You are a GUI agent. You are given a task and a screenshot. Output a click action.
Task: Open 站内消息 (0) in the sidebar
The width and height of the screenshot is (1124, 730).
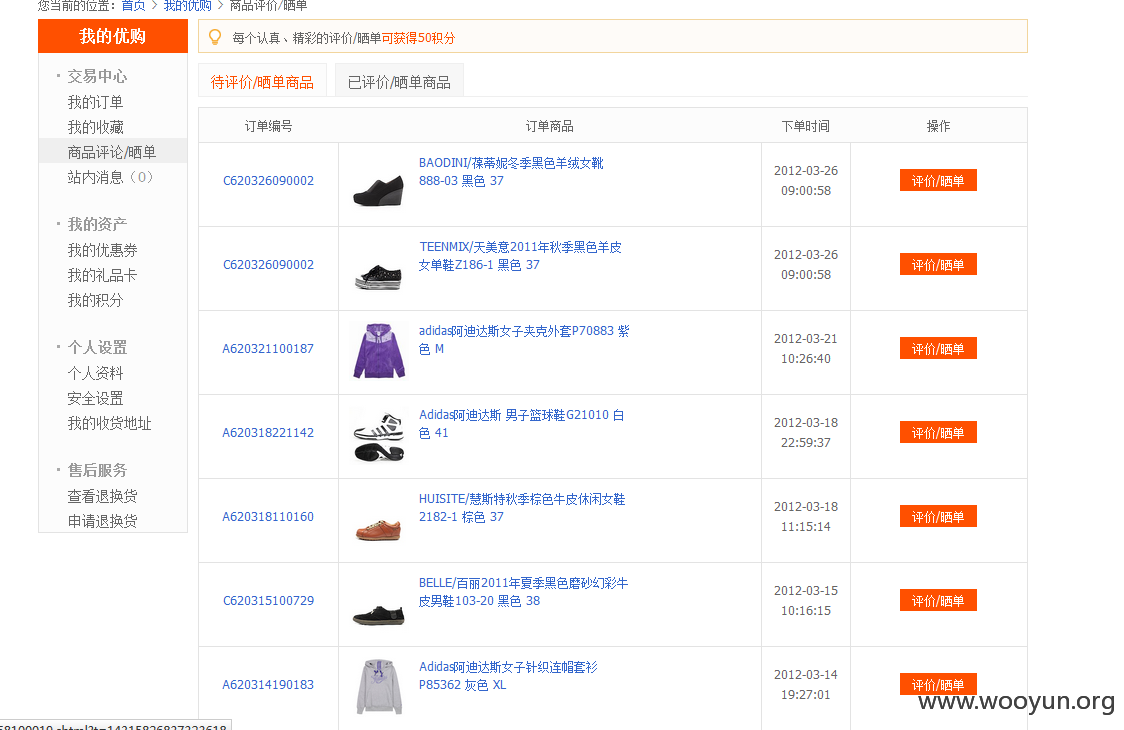pyautogui.click(x=110, y=177)
